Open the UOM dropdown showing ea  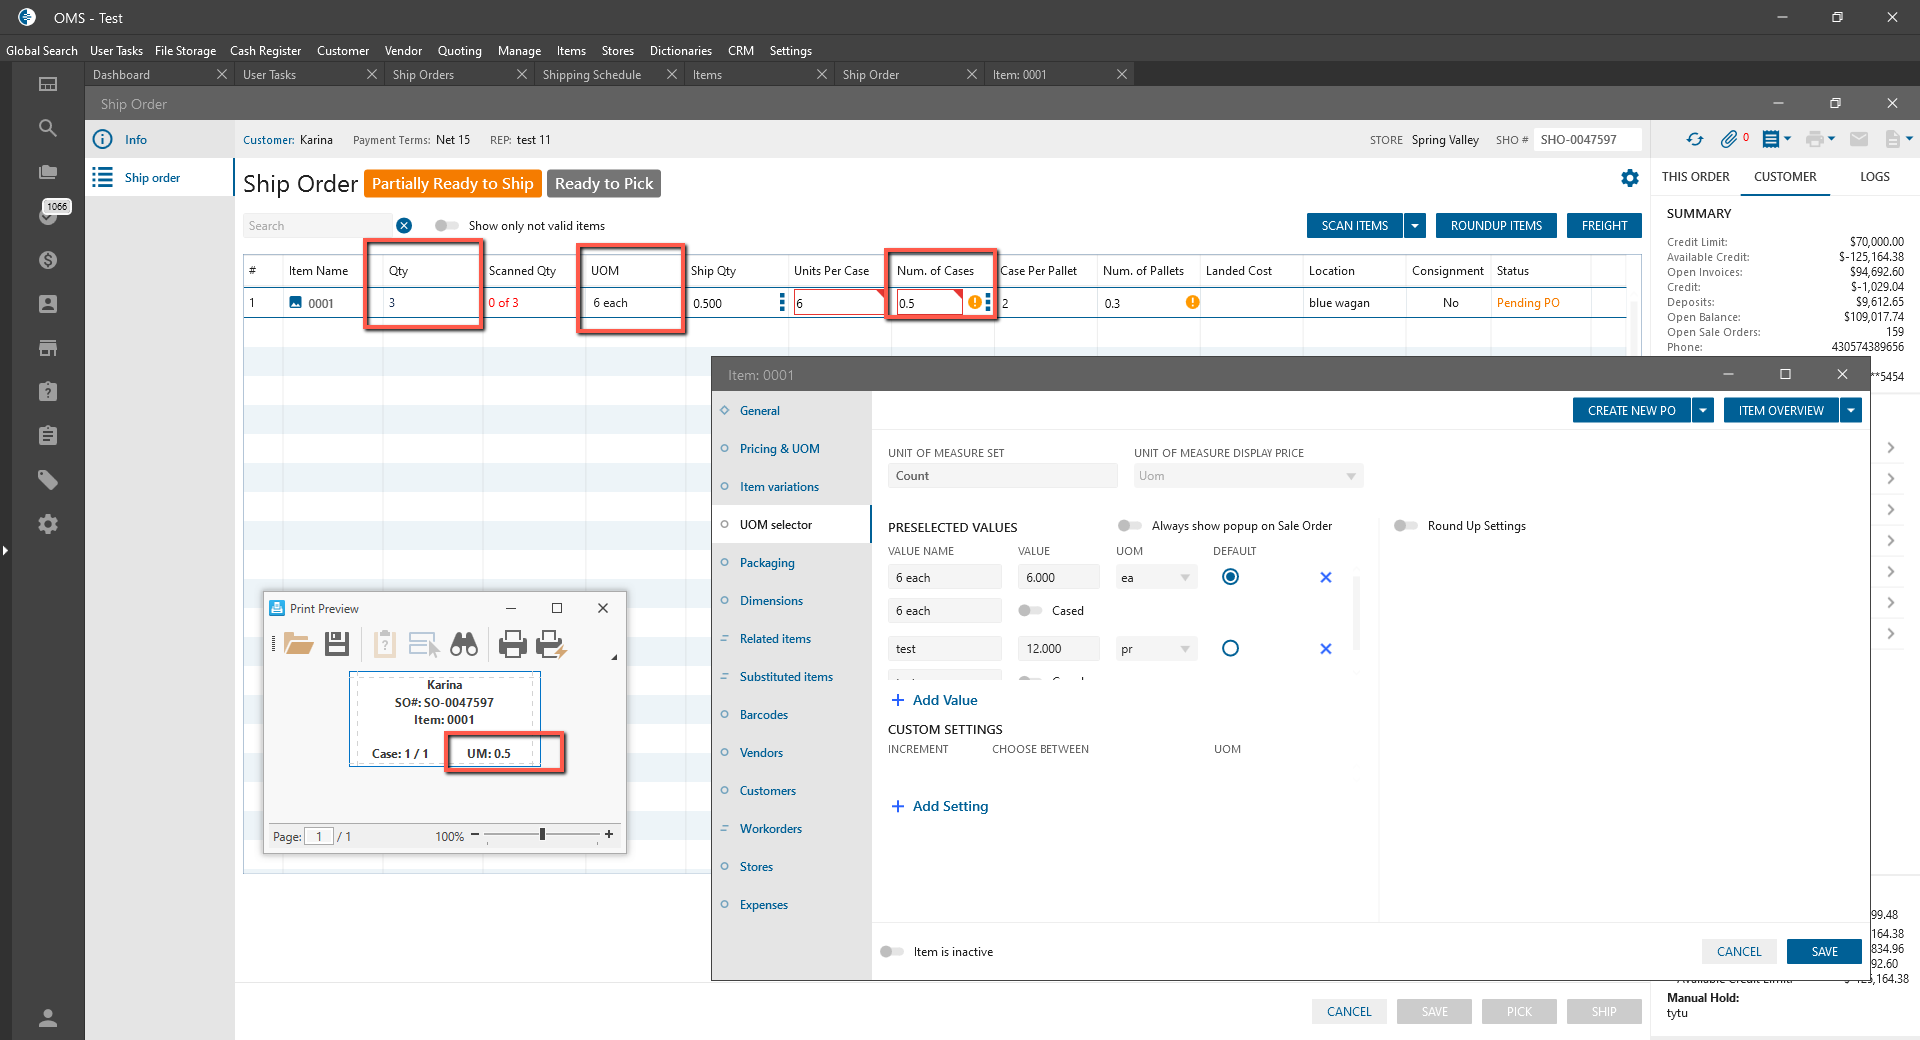pyautogui.click(x=1156, y=578)
